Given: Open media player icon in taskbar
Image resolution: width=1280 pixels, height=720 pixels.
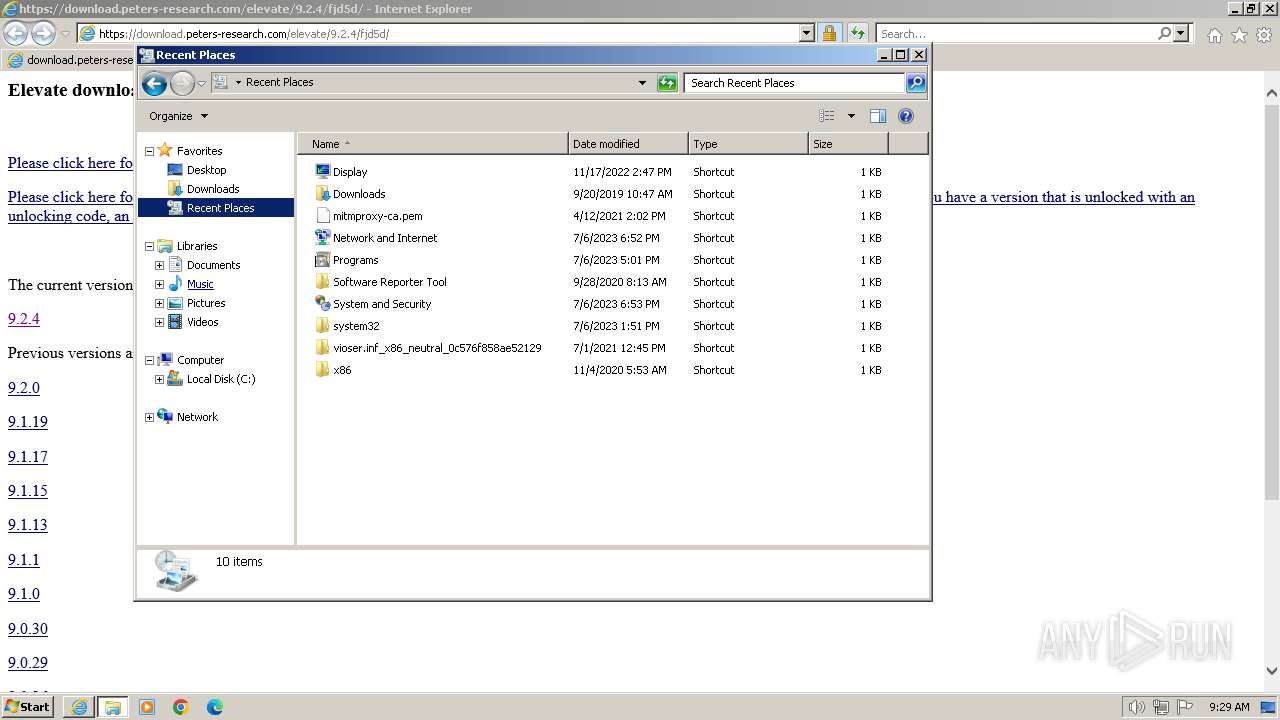Looking at the screenshot, I should click(147, 707).
